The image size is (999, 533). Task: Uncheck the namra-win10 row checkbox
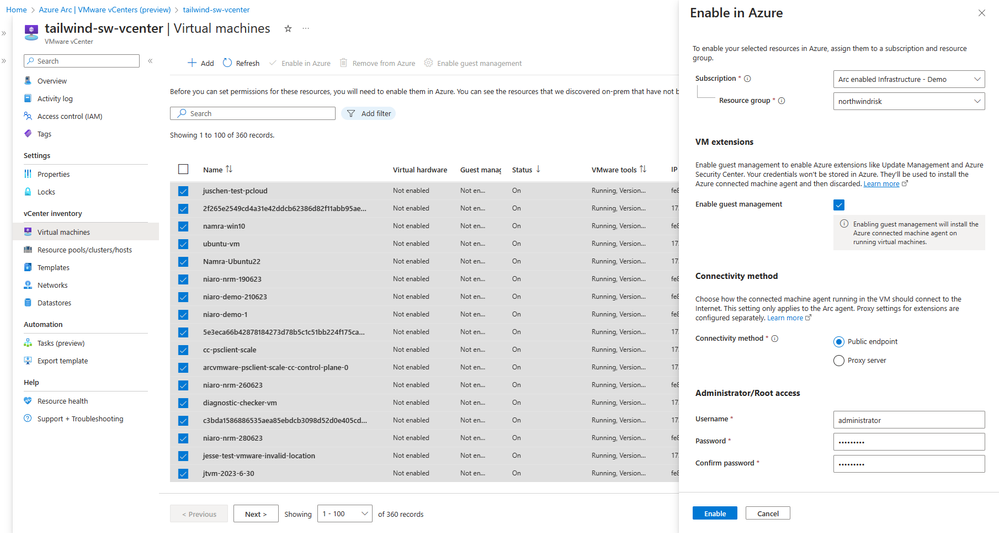click(x=183, y=226)
